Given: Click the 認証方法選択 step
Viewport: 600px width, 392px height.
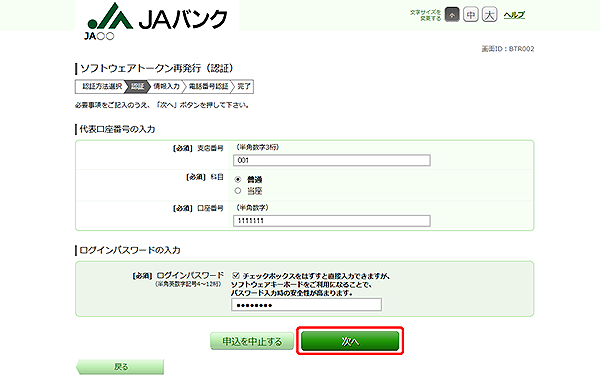Looking at the screenshot, I should click(102, 87).
